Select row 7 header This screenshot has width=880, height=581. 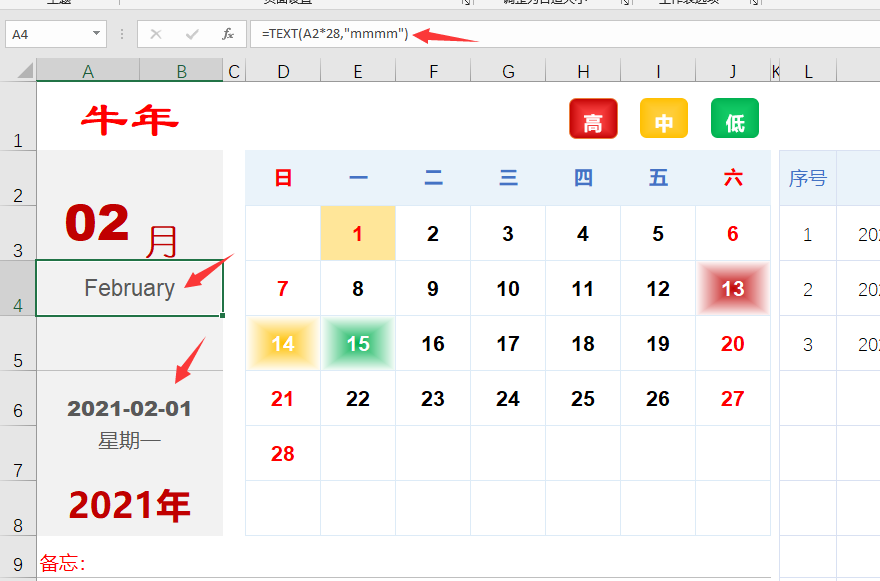pyautogui.click(x=18, y=453)
